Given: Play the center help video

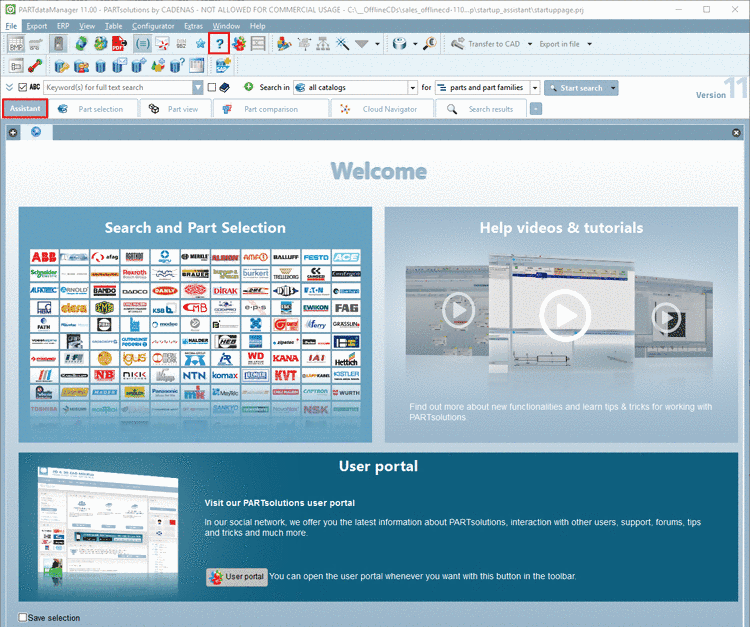Looking at the screenshot, I should (x=565, y=315).
